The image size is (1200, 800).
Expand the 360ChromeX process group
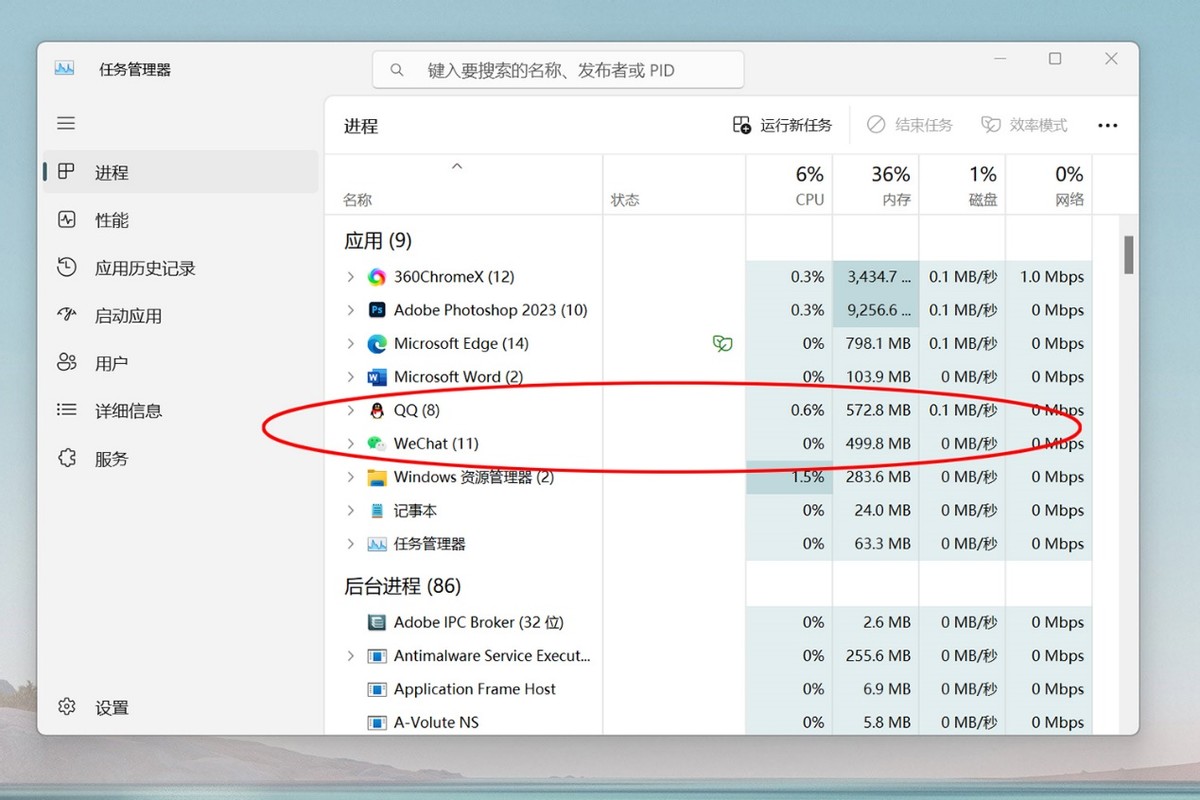click(349, 277)
